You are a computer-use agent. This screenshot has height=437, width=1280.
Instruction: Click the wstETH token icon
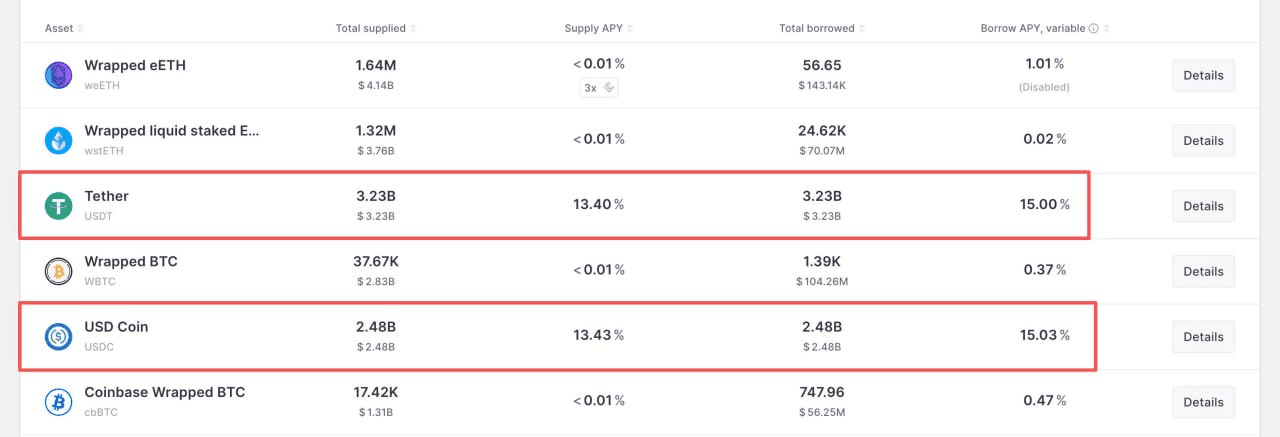coord(59,141)
